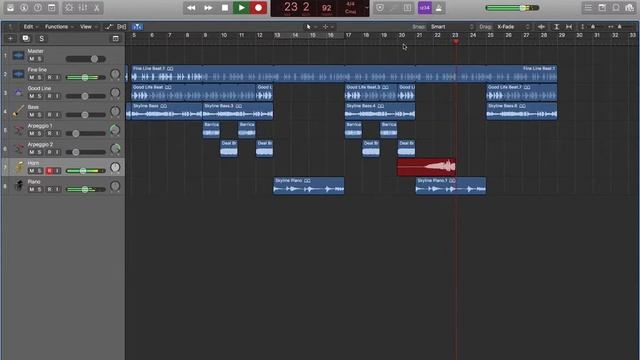Toggle the Flex show/hide button
The height and width of the screenshot is (360, 640).
tap(122, 27)
